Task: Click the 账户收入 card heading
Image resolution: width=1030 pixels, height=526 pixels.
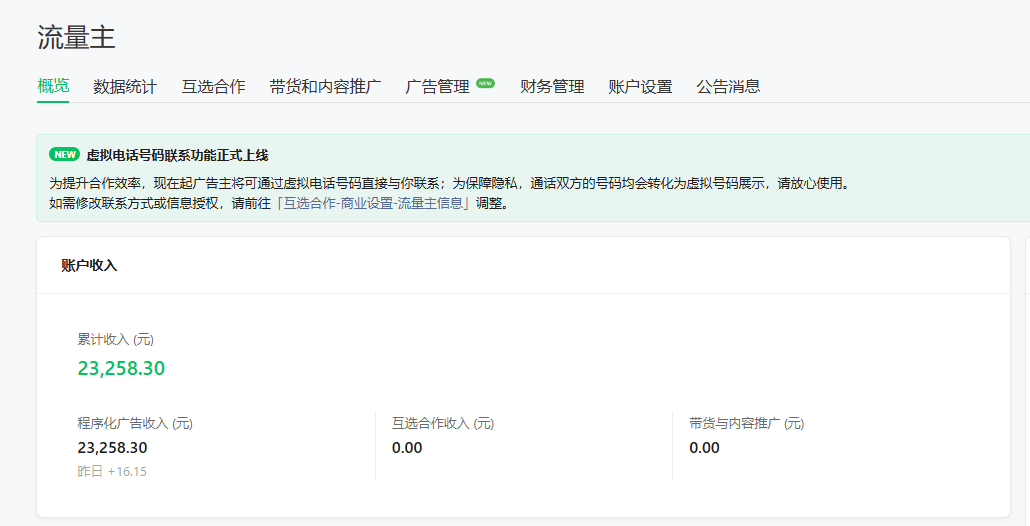Action: (x=89, y=265)
